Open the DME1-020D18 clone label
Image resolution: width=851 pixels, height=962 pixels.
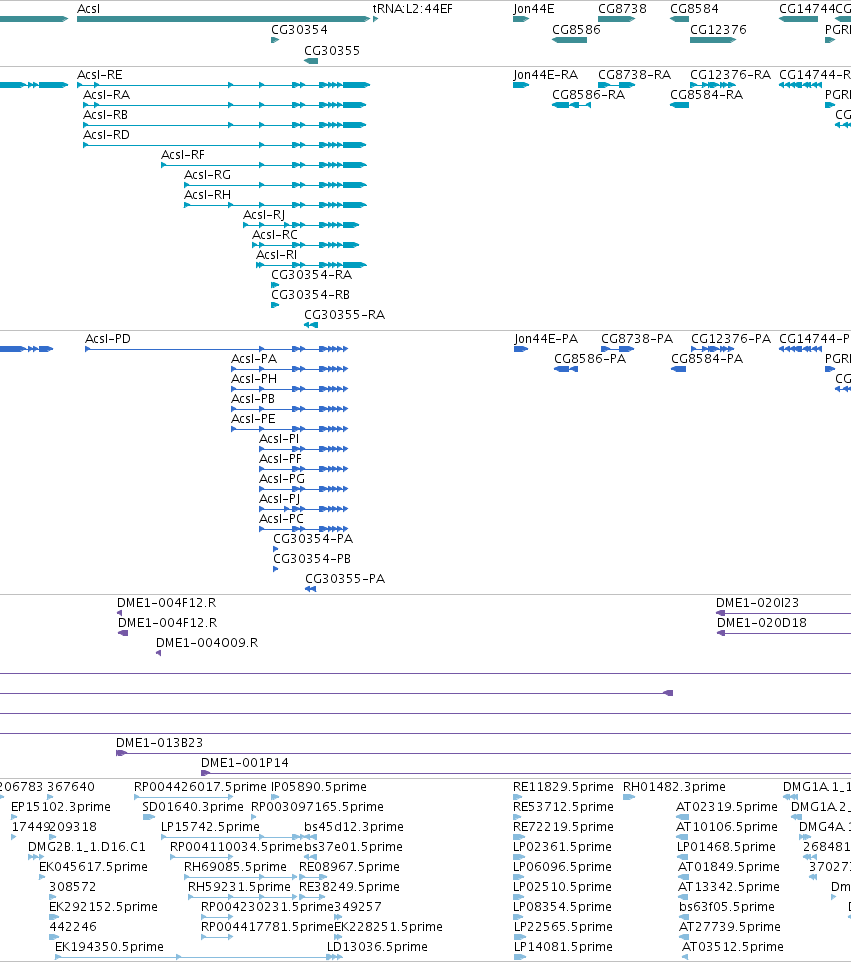761,623
